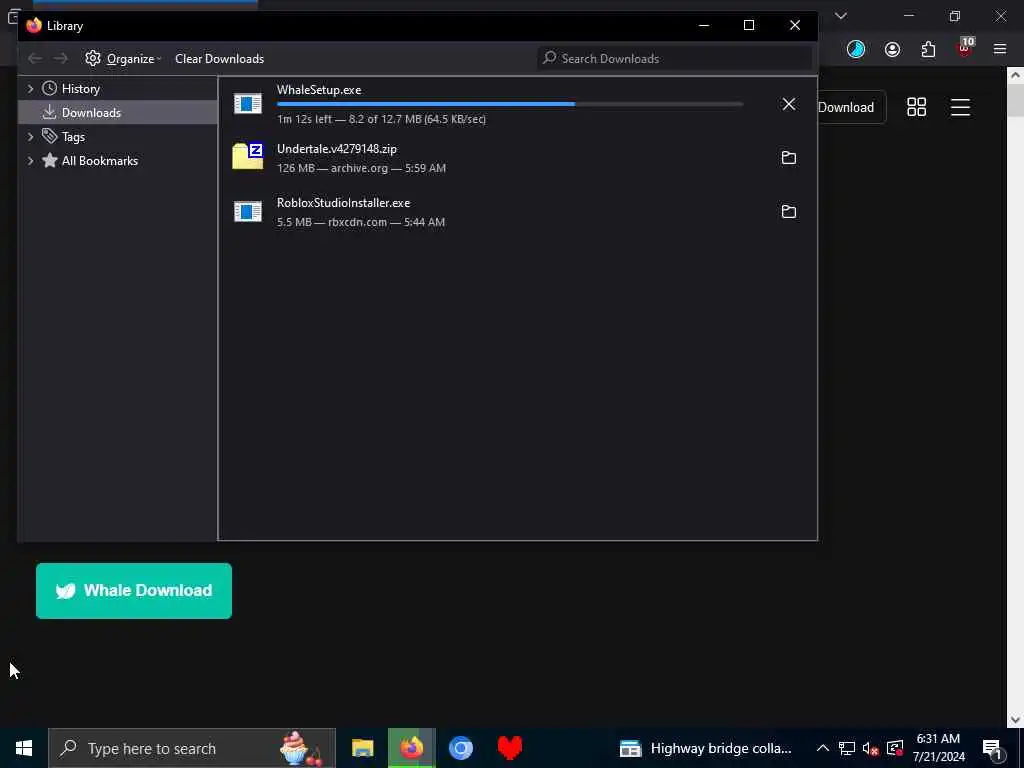Go forward in Library navigation

click(x=61, y=59)
